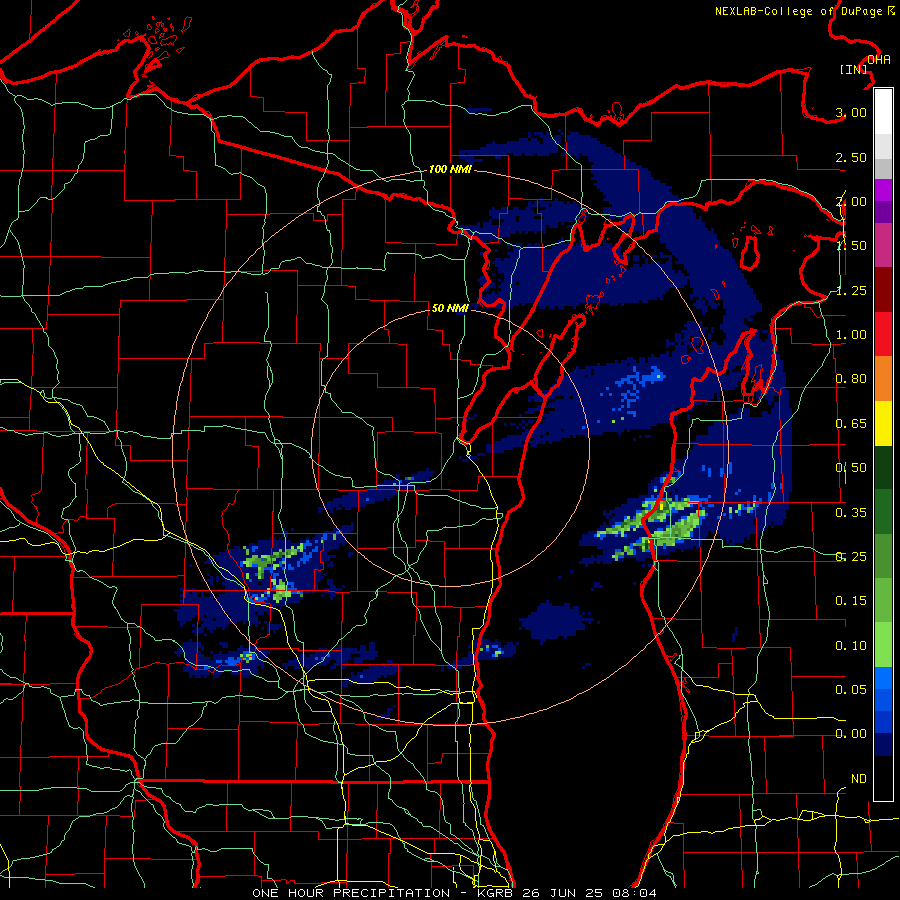
Task: Select the bright red legend swatch
Action: tap(883, 334)
